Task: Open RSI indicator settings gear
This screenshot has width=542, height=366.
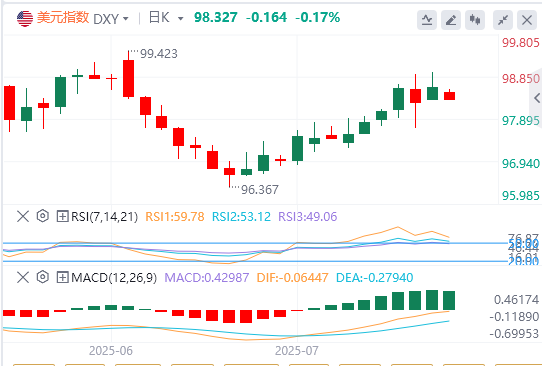Action: [43, 216]
